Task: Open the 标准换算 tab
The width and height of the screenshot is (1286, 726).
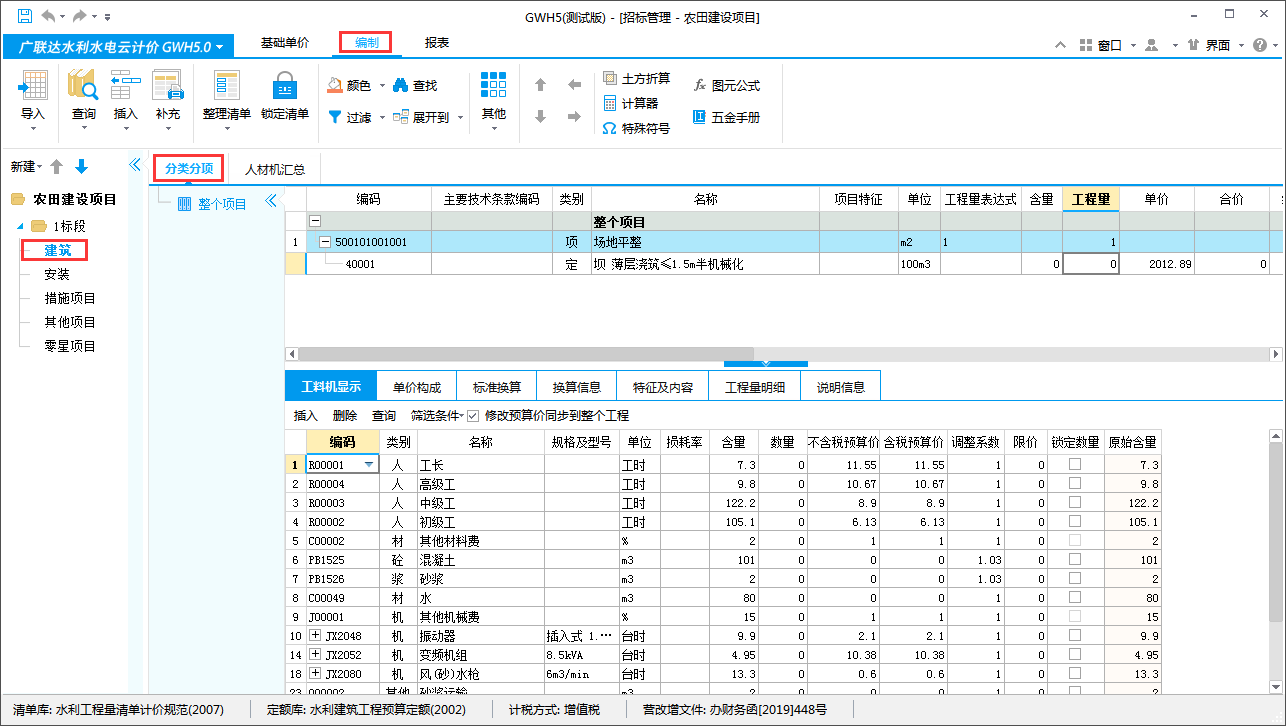Action: tap(497, 387)
